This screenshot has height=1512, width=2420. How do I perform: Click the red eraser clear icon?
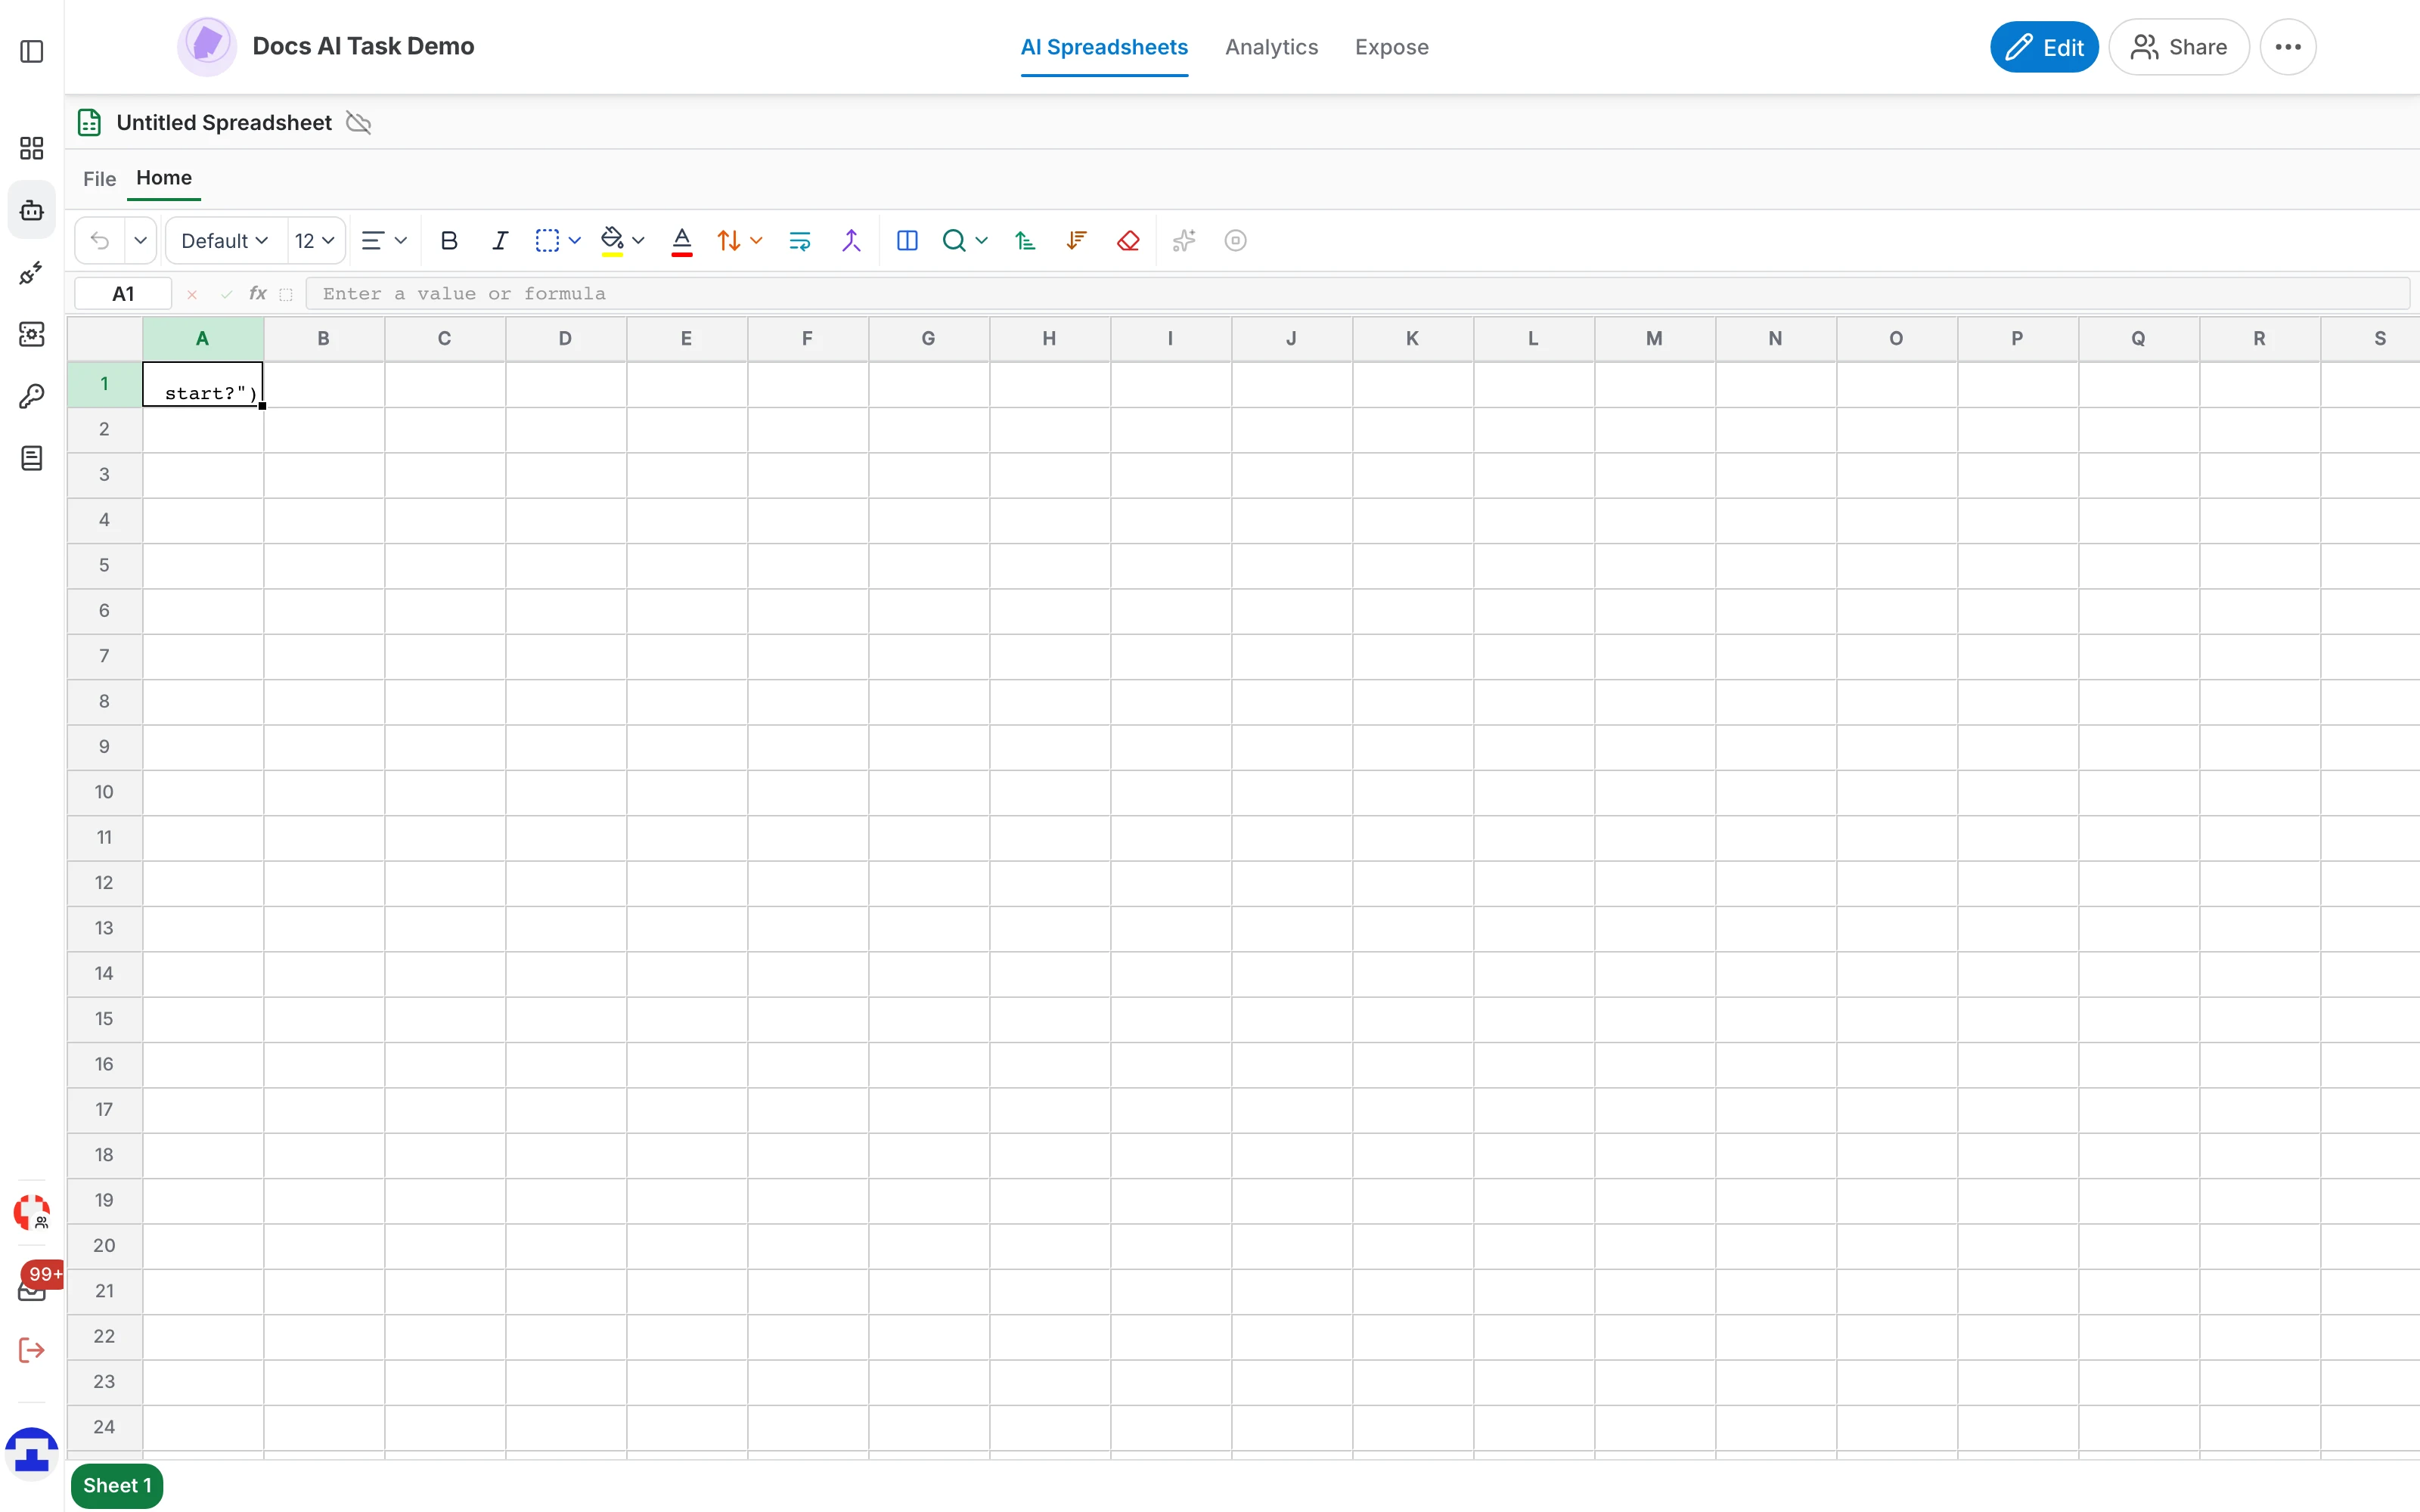tap(1128, 241)
